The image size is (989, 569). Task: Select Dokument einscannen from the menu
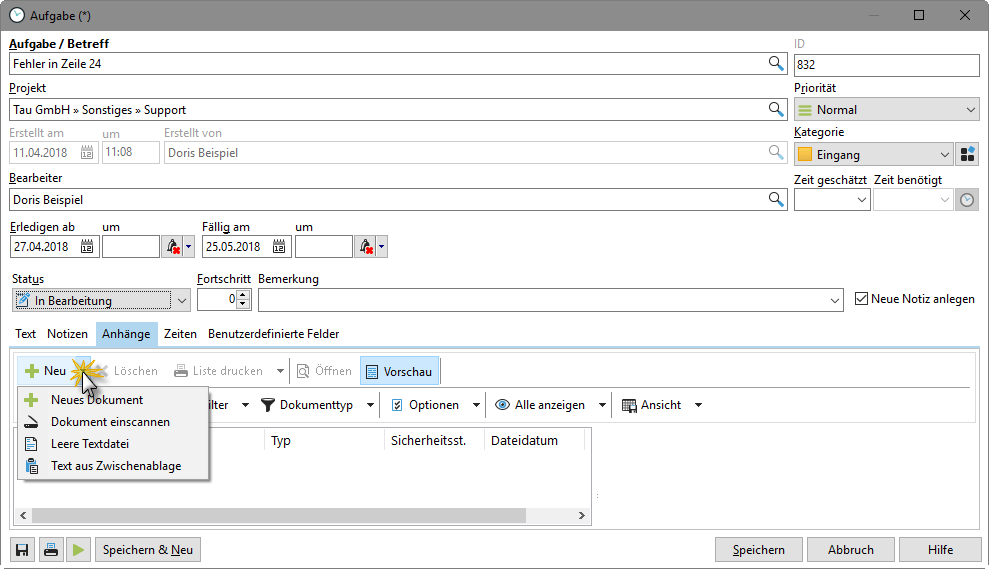pyautogui.click(x=110, y=422)
